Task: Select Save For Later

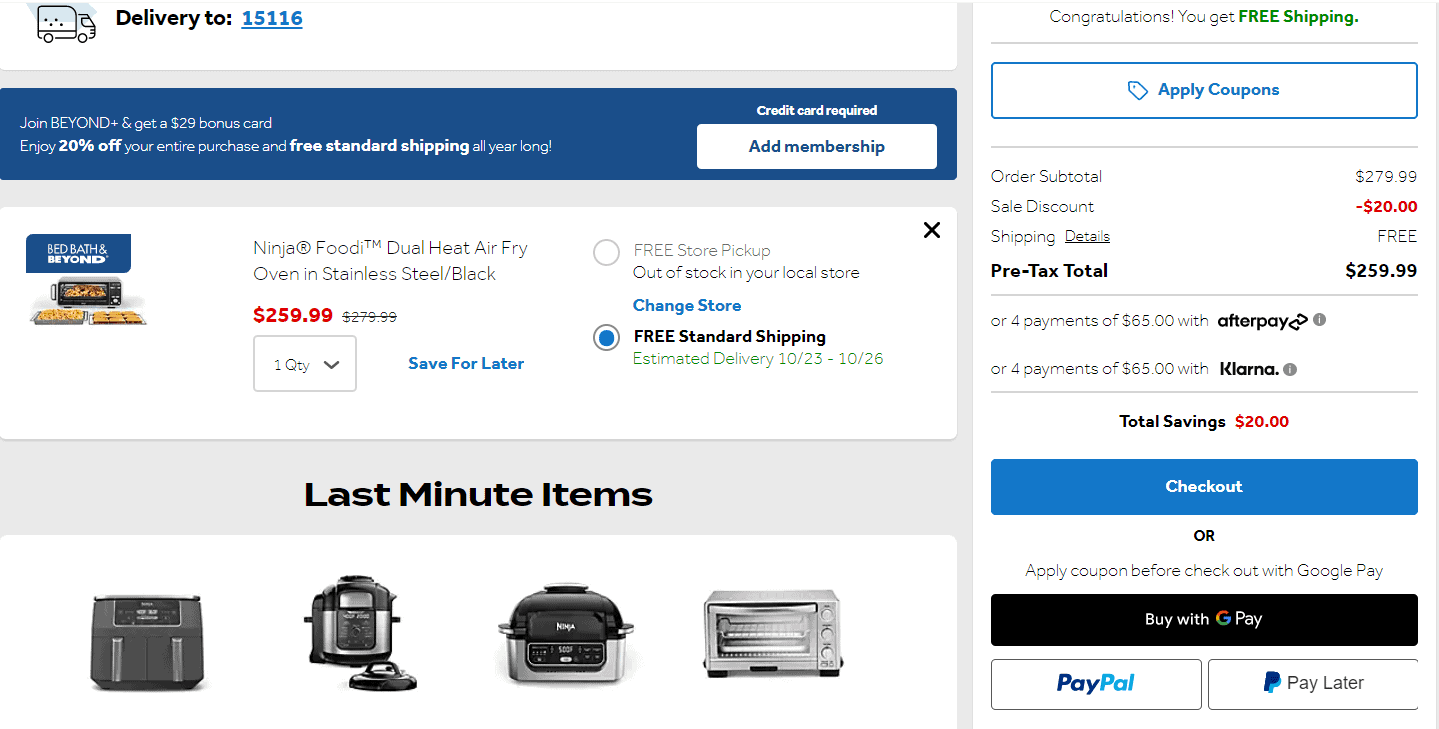Action: click(x=465, y=363)
